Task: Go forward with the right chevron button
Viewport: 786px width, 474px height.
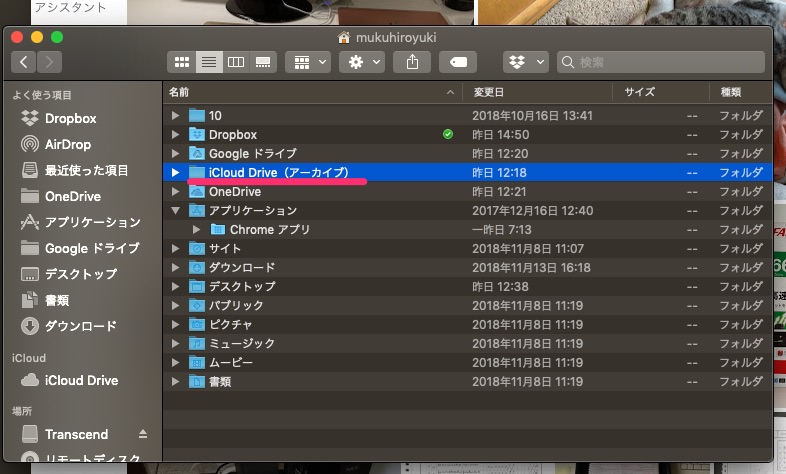Action: tap(49, 62)
